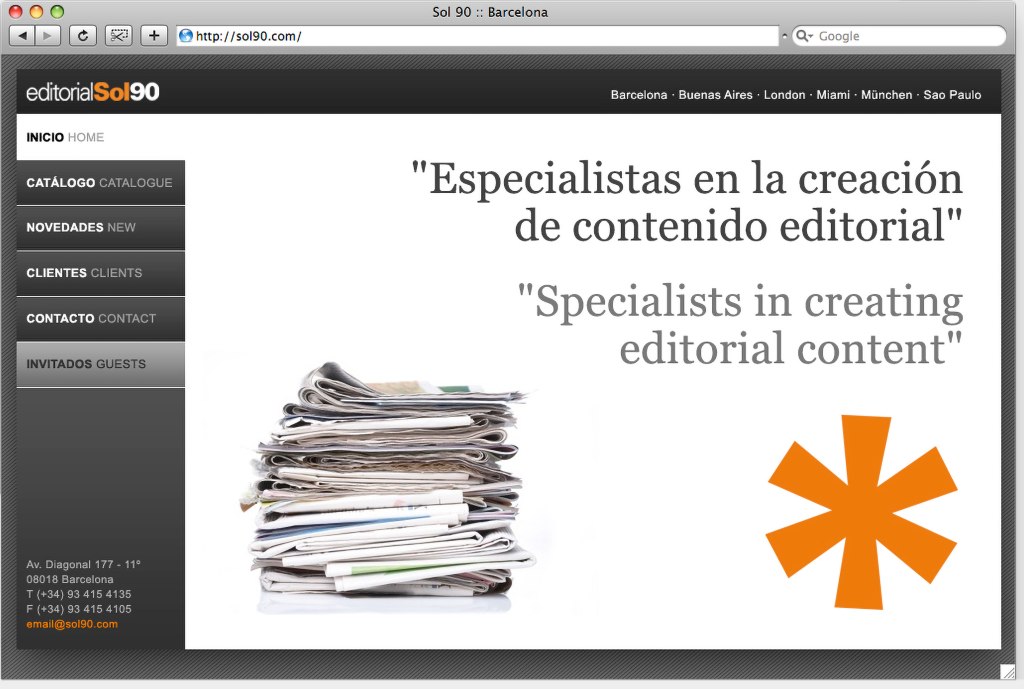Image resolution: width=1024 pixels, height=689 pixels.
Task: Click the browser forward arrow button
Action: pos(48,36)
